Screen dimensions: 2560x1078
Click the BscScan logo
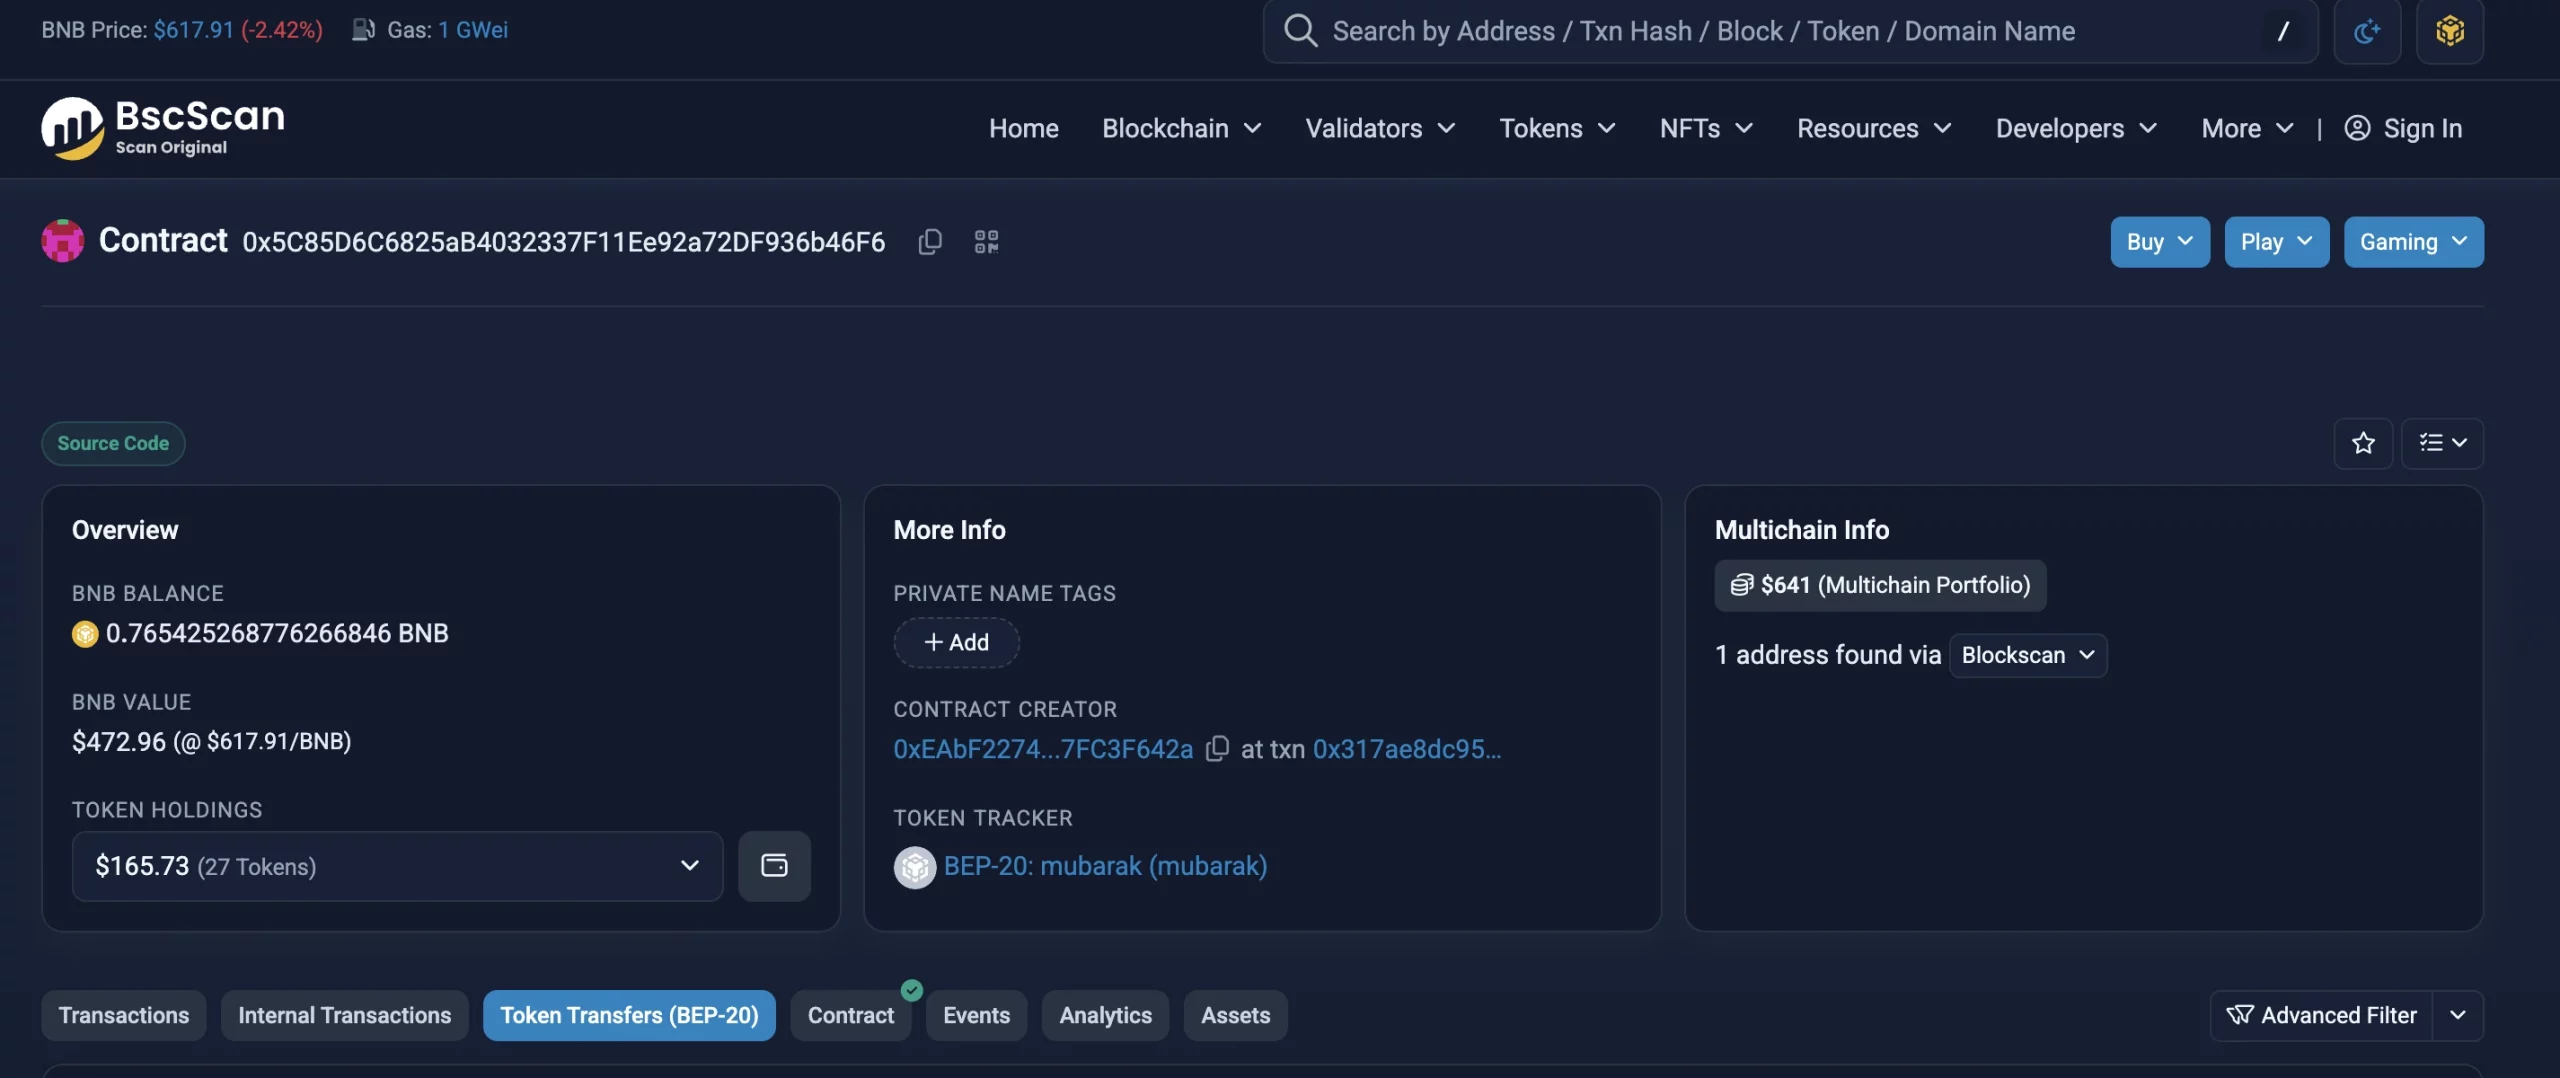[x=163, y=128]
